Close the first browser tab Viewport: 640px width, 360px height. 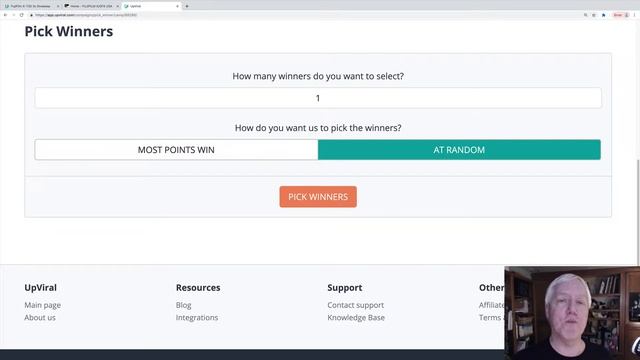58,6
